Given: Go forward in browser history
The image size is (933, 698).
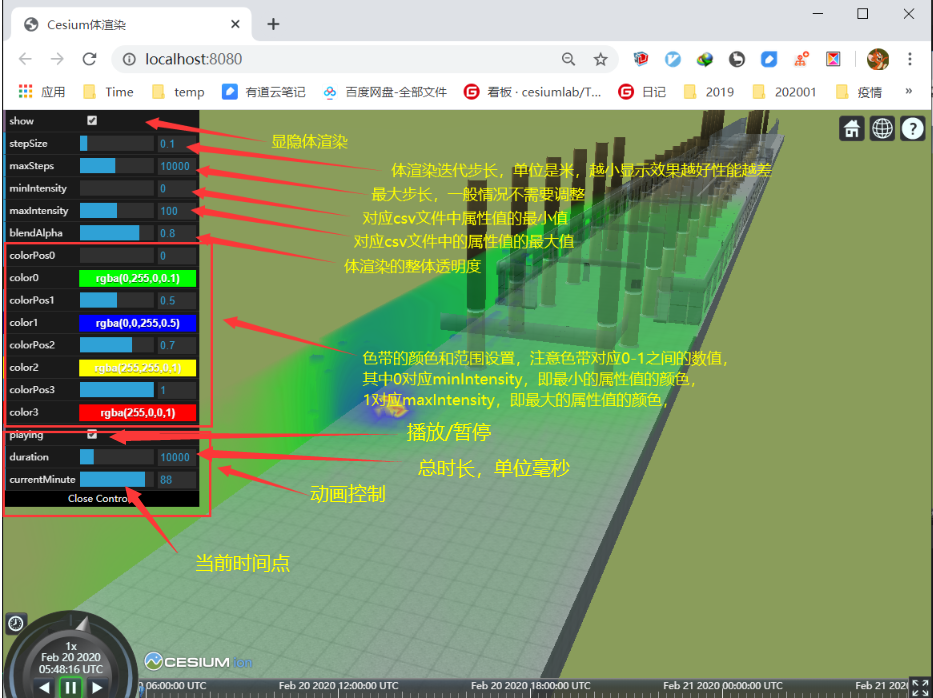Looking at the screenshot, I should [57, 59].
